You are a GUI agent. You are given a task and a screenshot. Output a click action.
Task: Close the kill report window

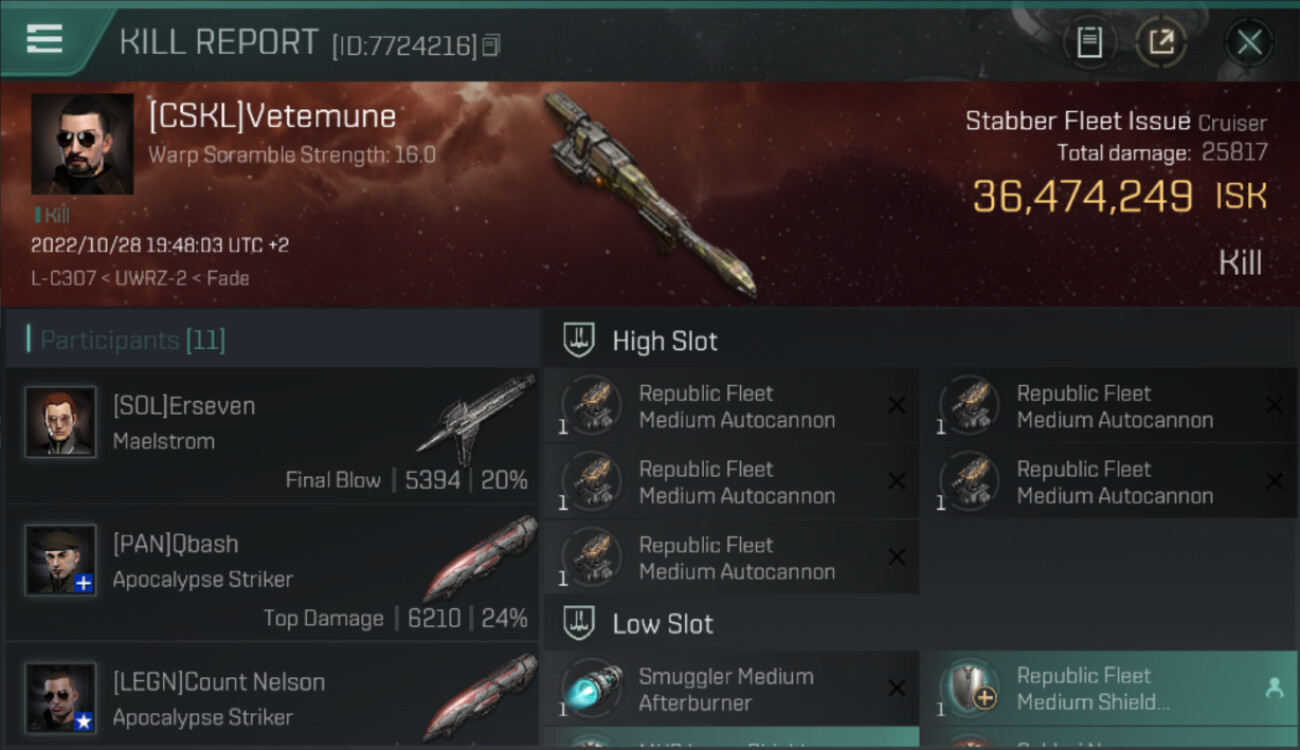[1249, 42]
